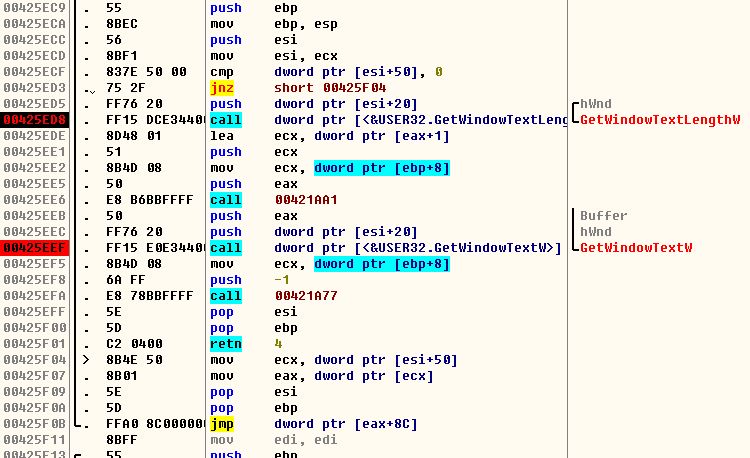Click address 00425EDE lea row
This screenshot has height=458, width=750.
coord(34,136)
